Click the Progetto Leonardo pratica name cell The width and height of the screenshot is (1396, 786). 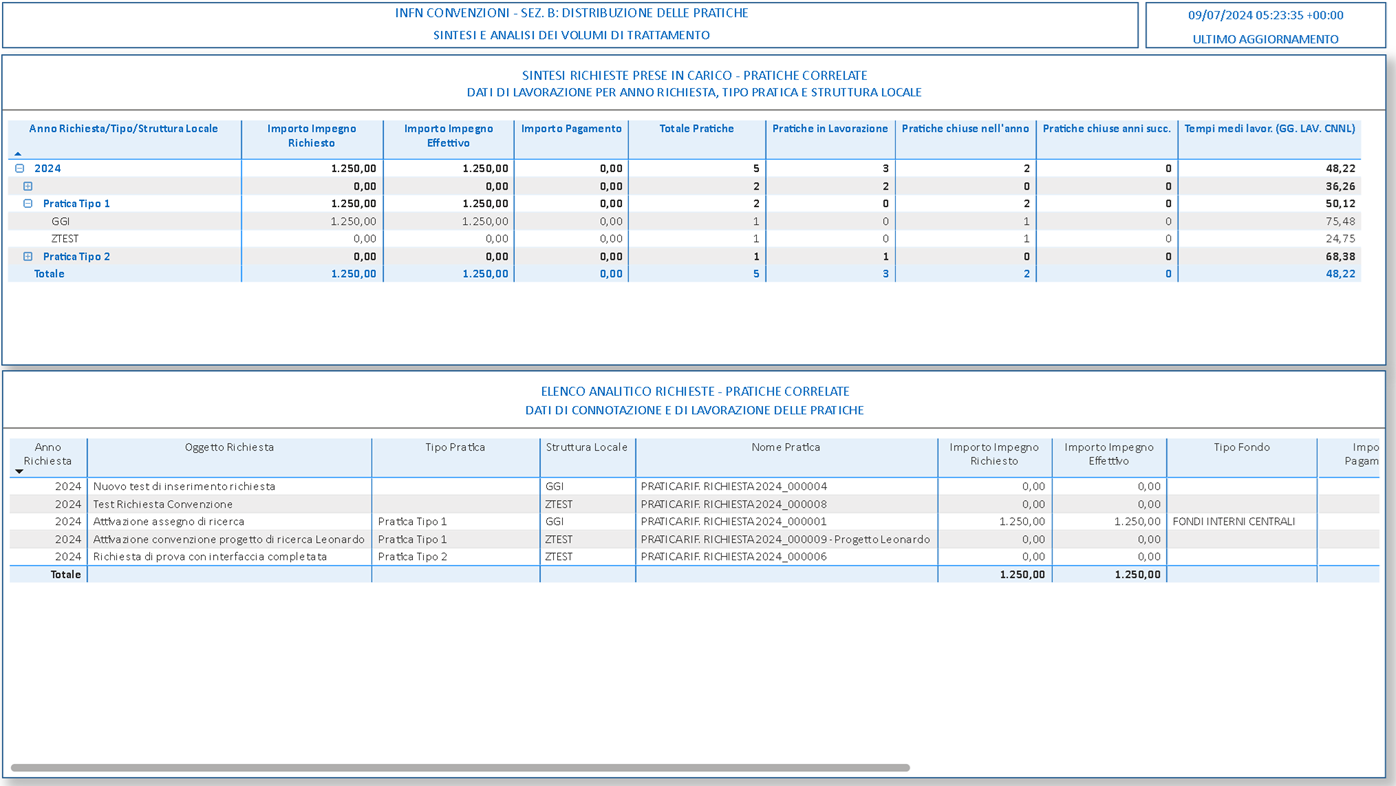coord(785,540)
